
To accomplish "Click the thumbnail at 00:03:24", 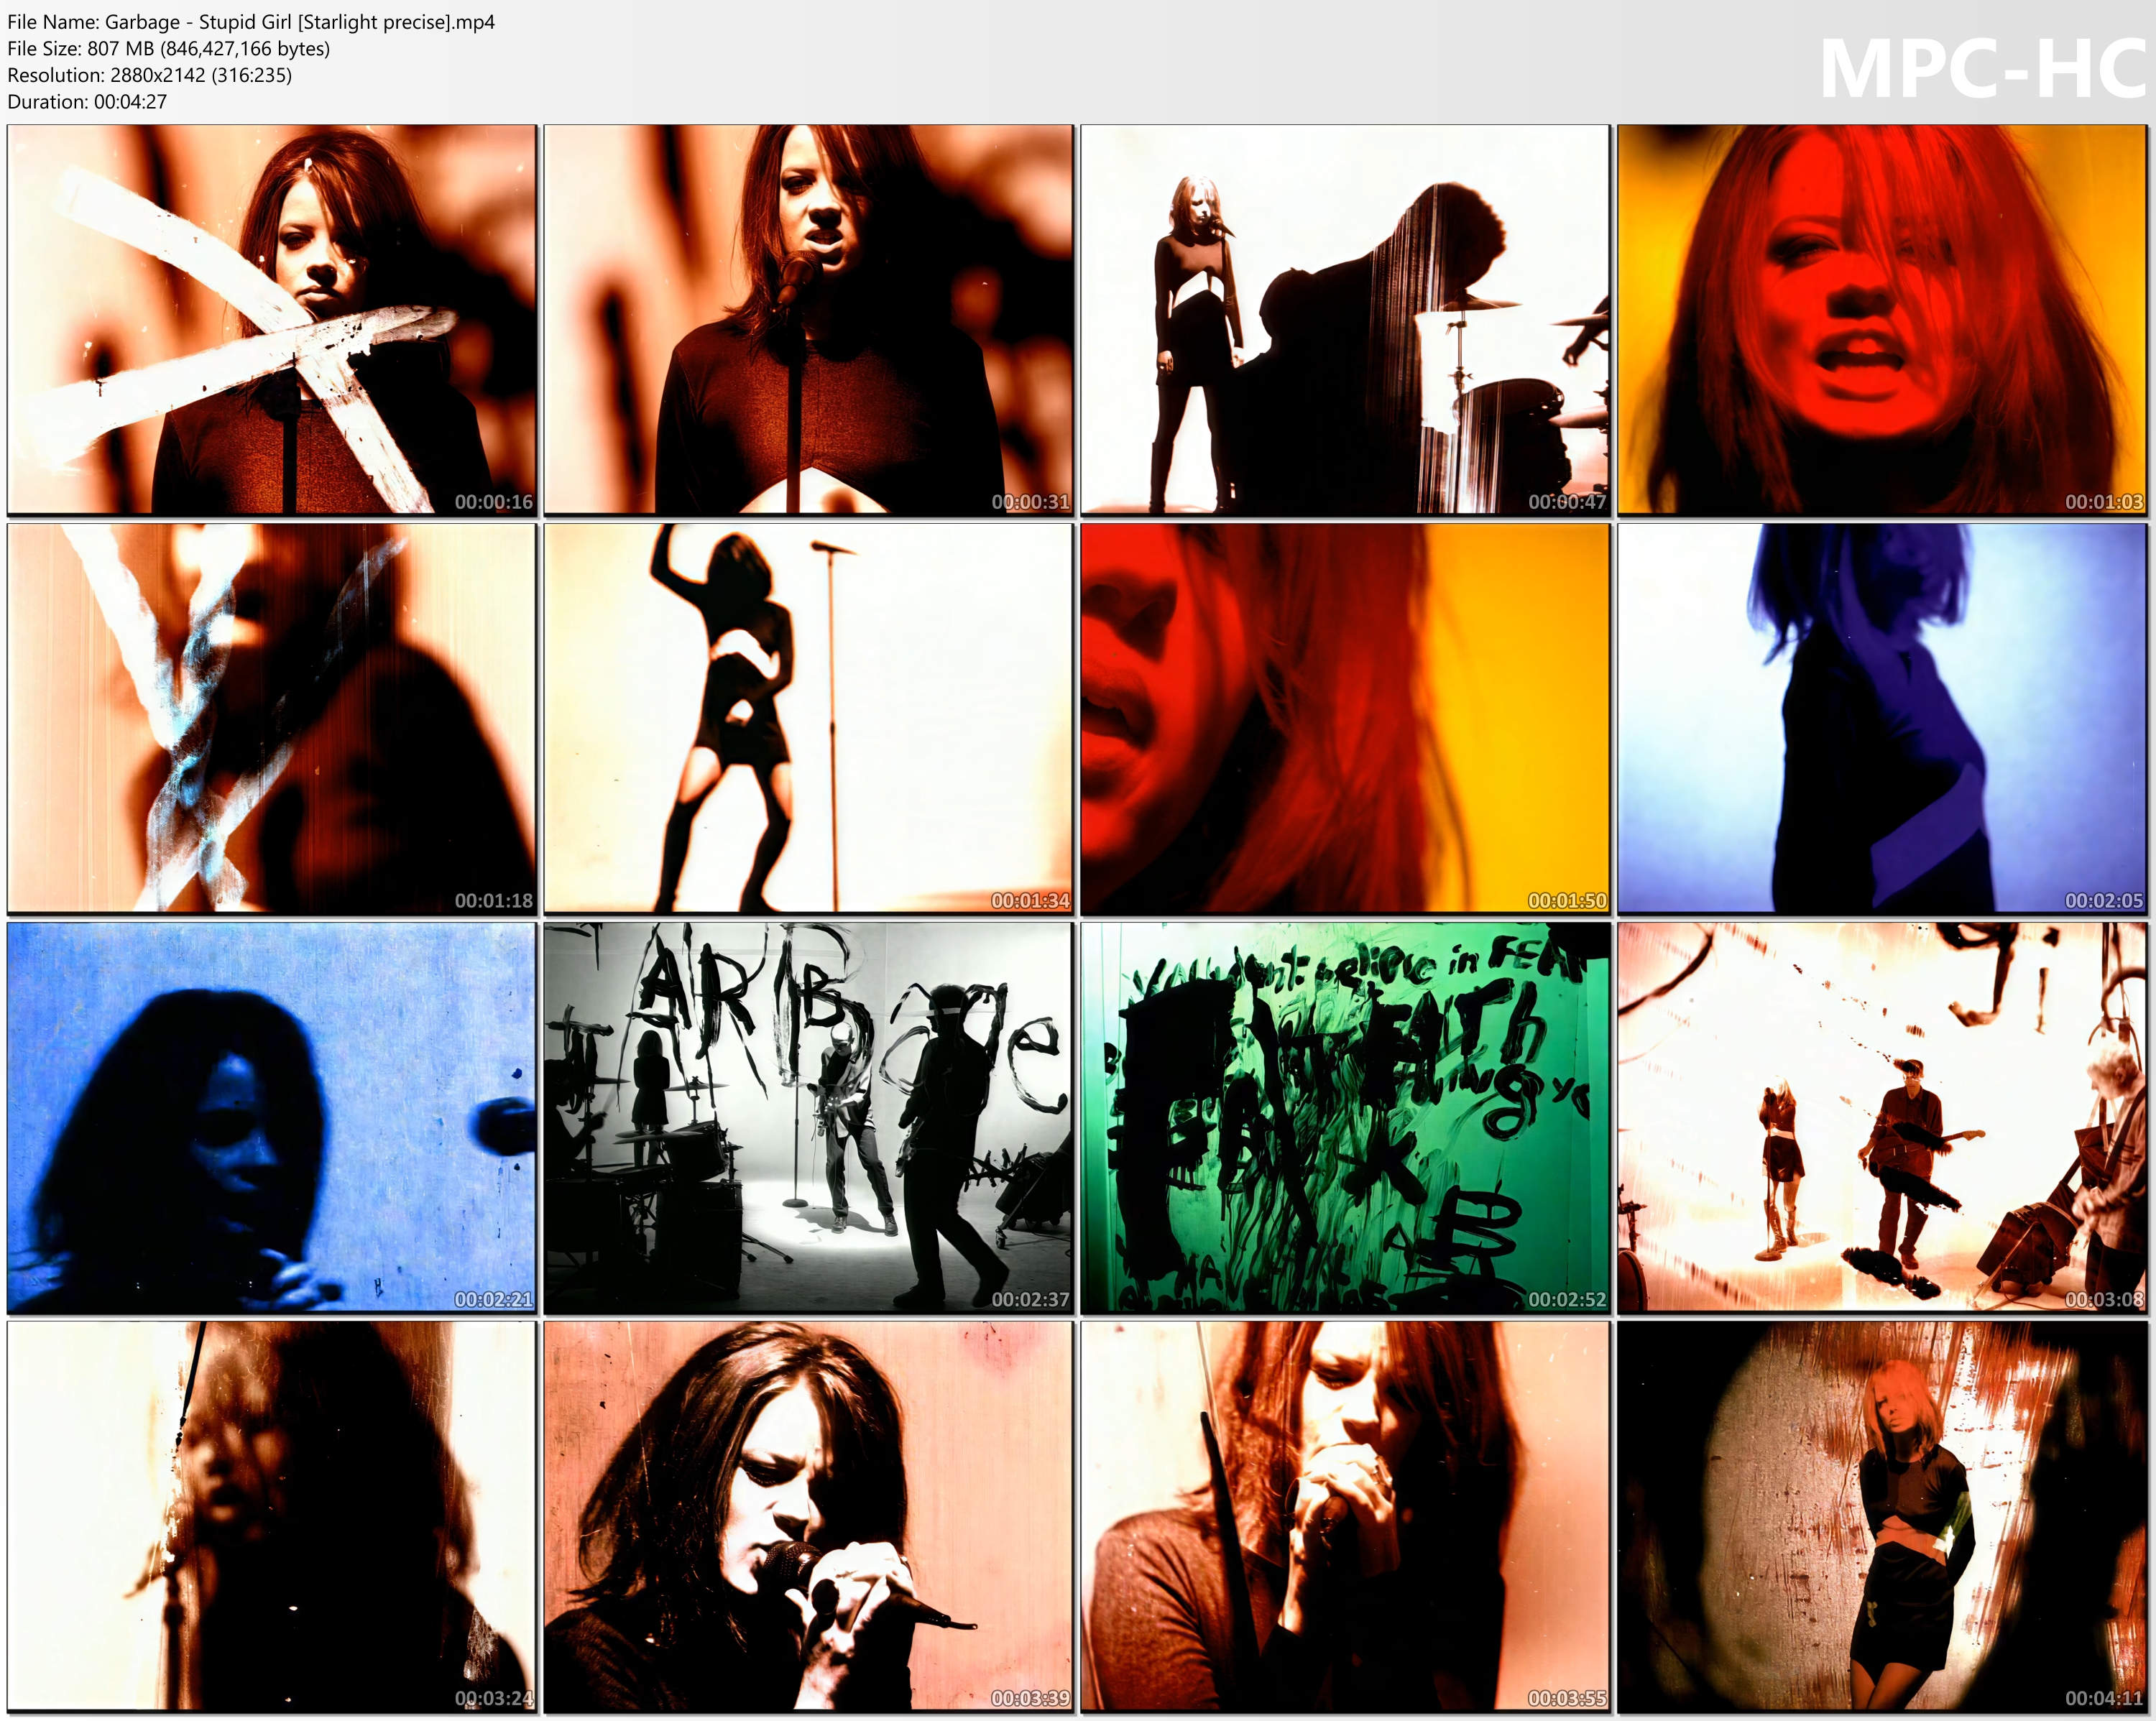I will (272, 1516).
